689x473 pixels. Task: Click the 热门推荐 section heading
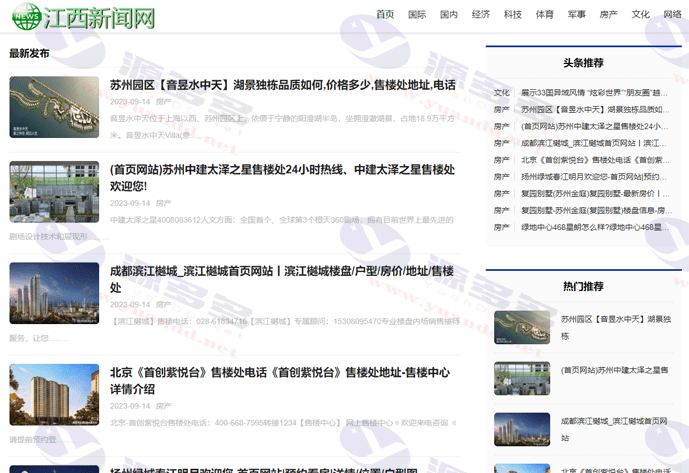tap(583, 287)
